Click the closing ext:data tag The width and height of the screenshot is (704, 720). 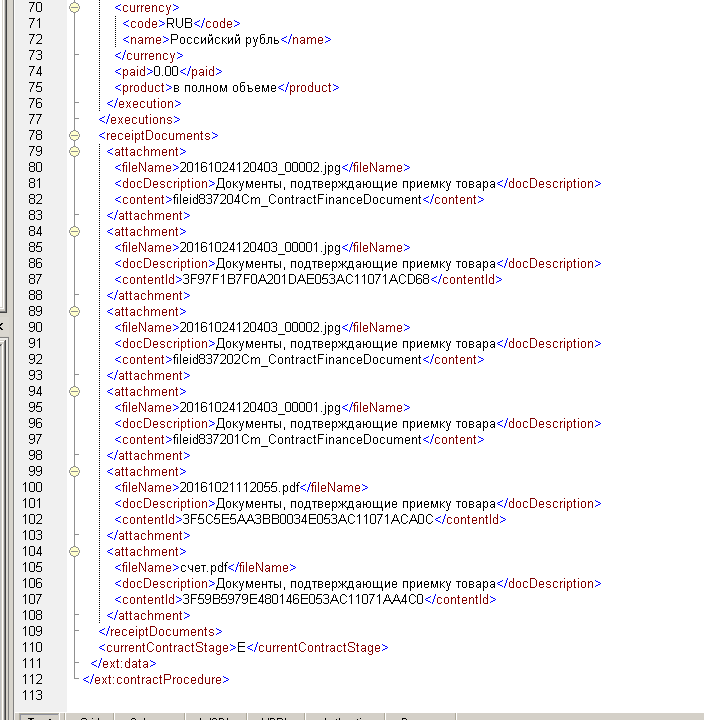click(x=123, y=664)
